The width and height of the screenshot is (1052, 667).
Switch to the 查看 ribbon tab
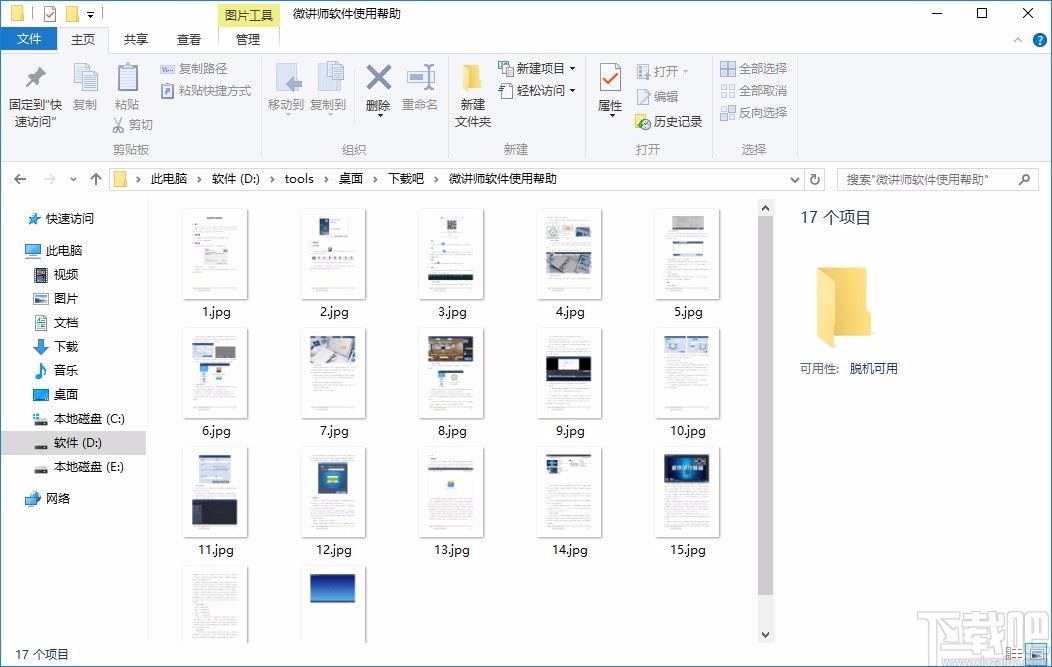pos(189,39)
